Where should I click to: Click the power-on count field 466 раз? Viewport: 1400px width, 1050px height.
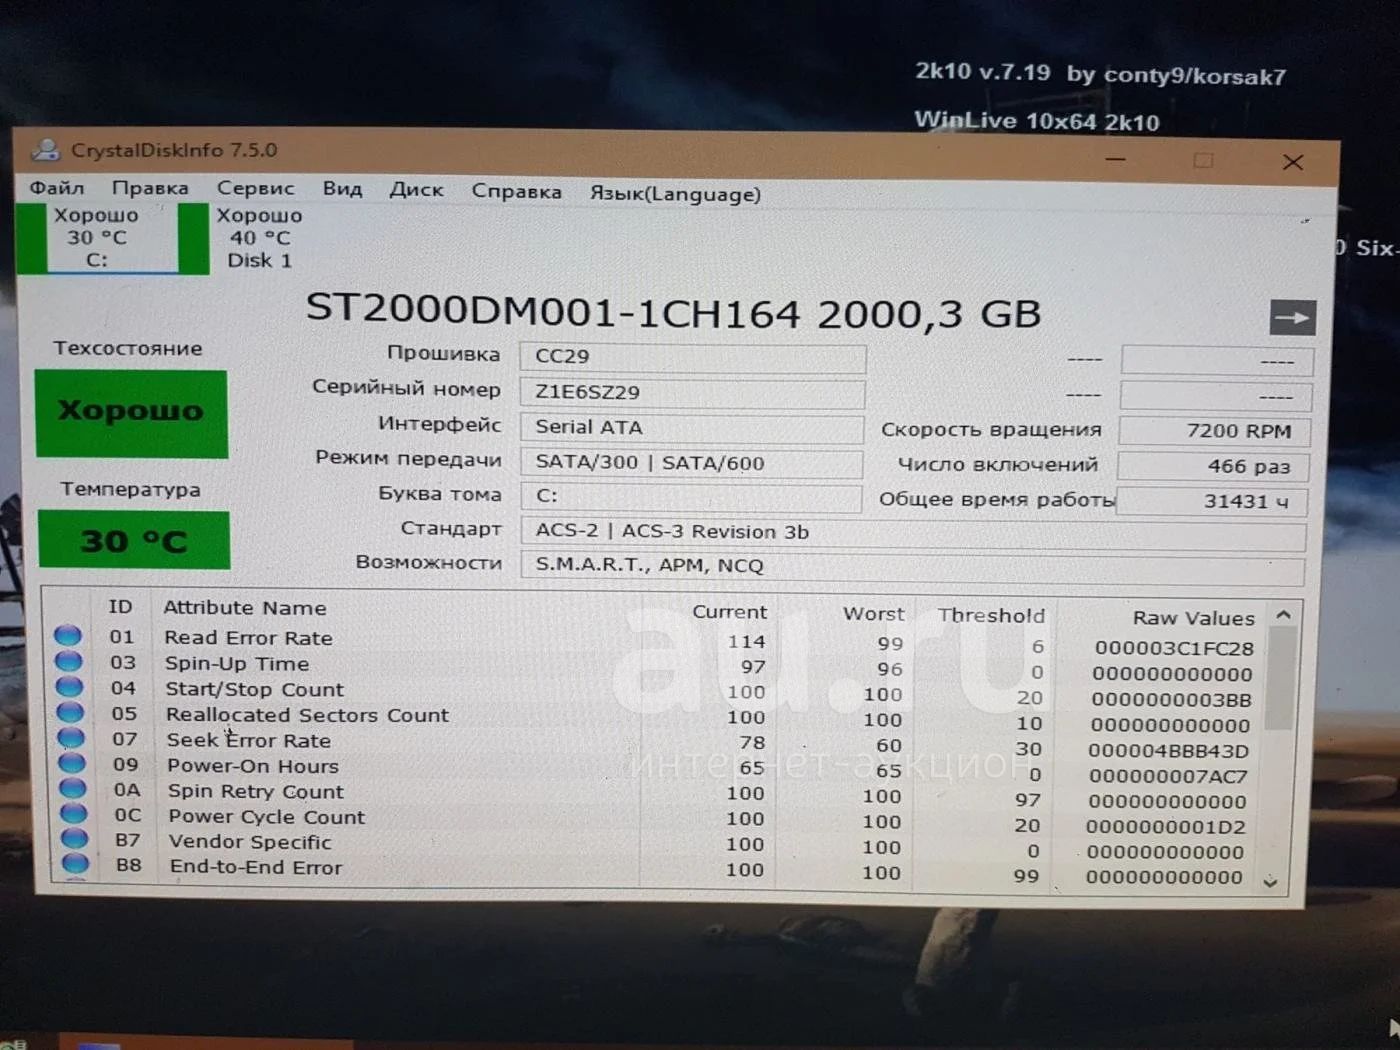click(x=1212, y=466)
